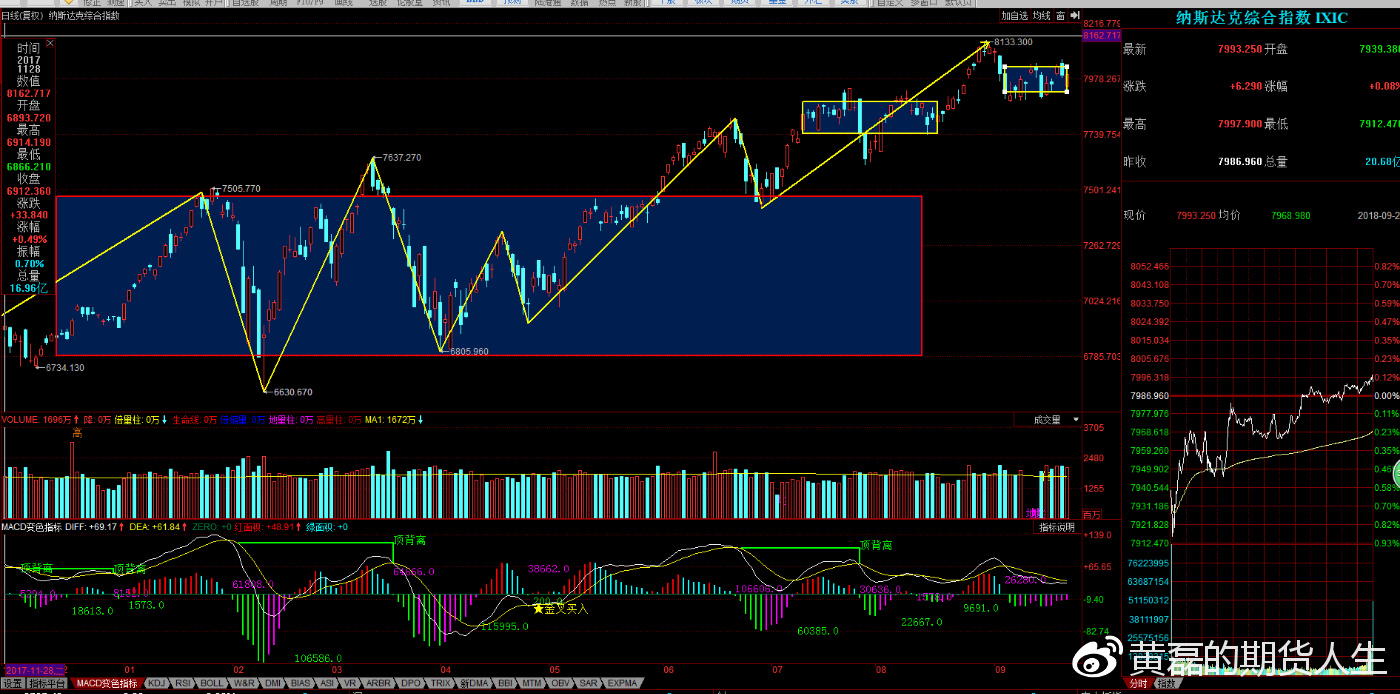
Task: Click the 7505.770 price label
Action: 240,188
